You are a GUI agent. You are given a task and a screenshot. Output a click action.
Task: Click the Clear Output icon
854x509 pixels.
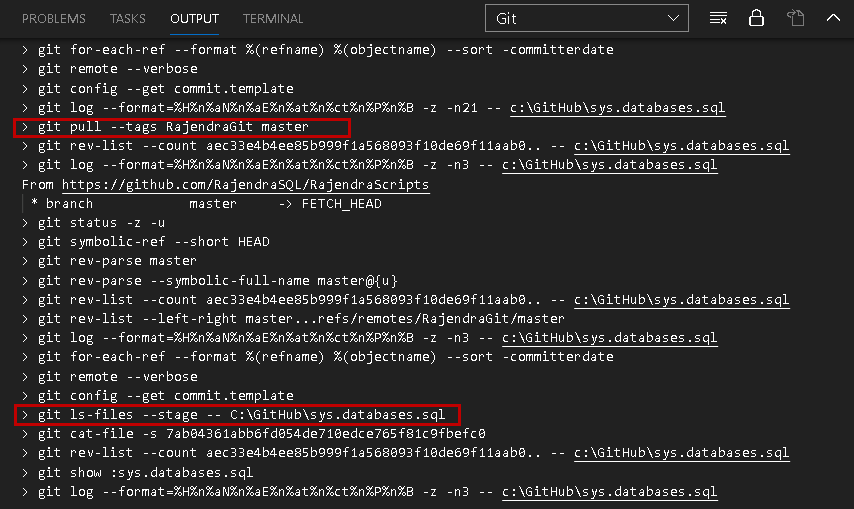717,19
